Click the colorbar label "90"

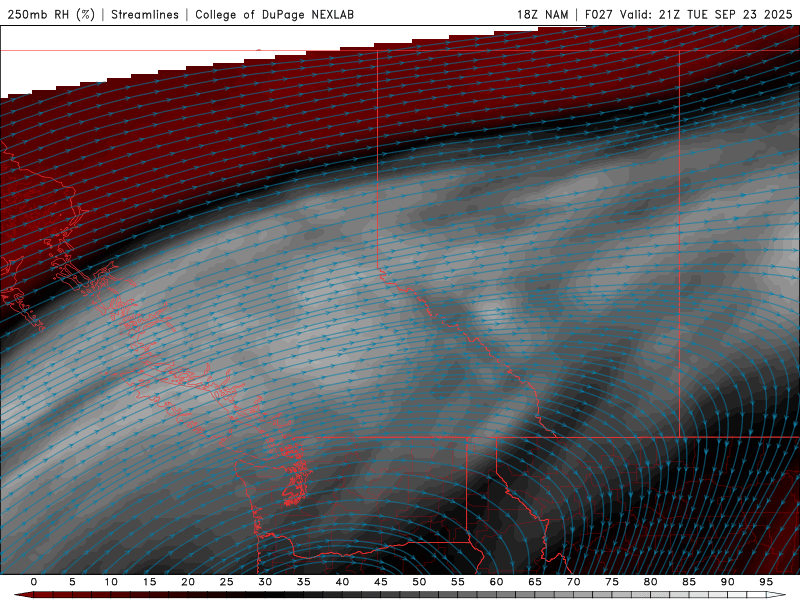(x=727, y=582)
